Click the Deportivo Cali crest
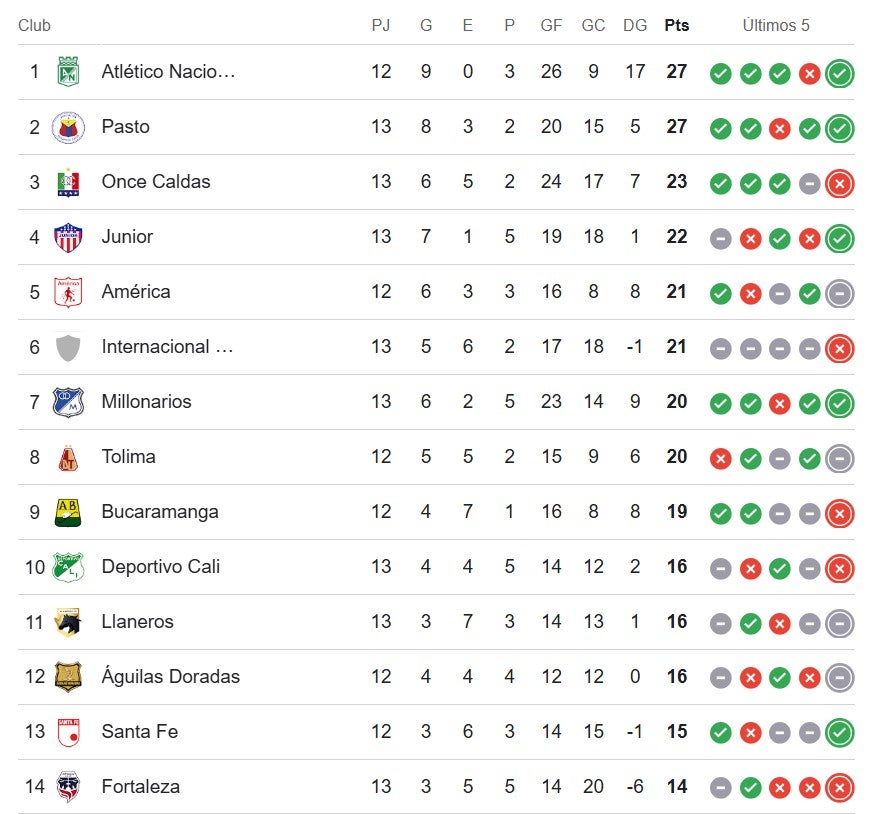Image resolution: width=880 pixels, height=814 pixels. coord(68,567)
